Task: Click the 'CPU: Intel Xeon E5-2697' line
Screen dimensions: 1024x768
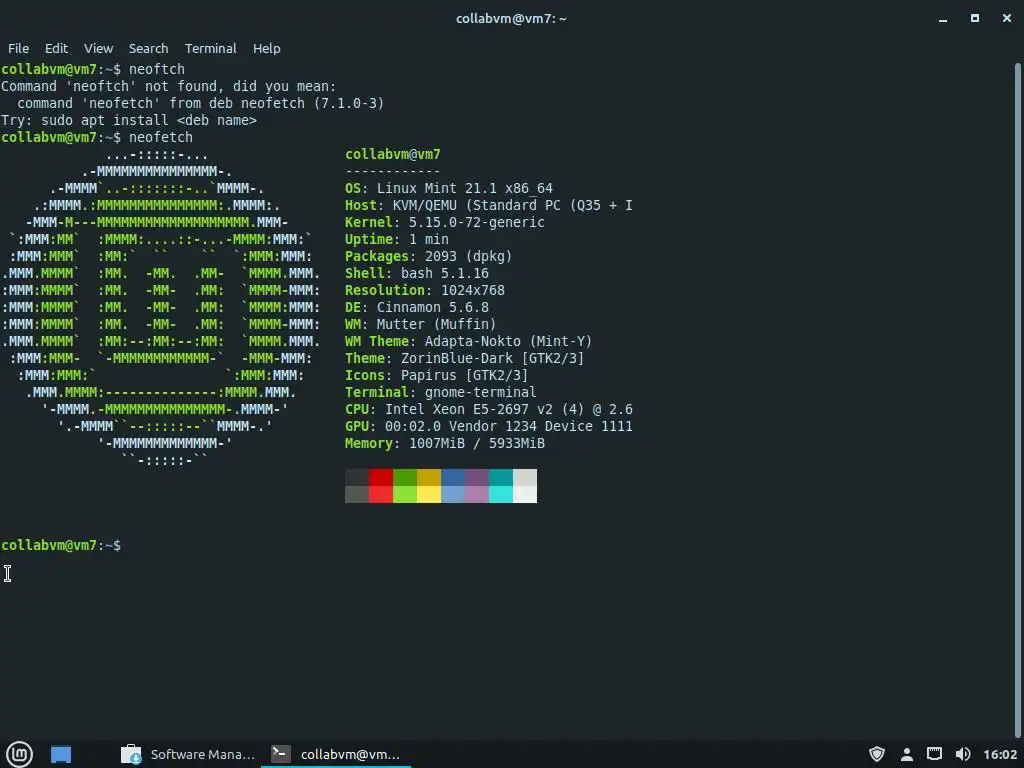Action: pos(488,409)
